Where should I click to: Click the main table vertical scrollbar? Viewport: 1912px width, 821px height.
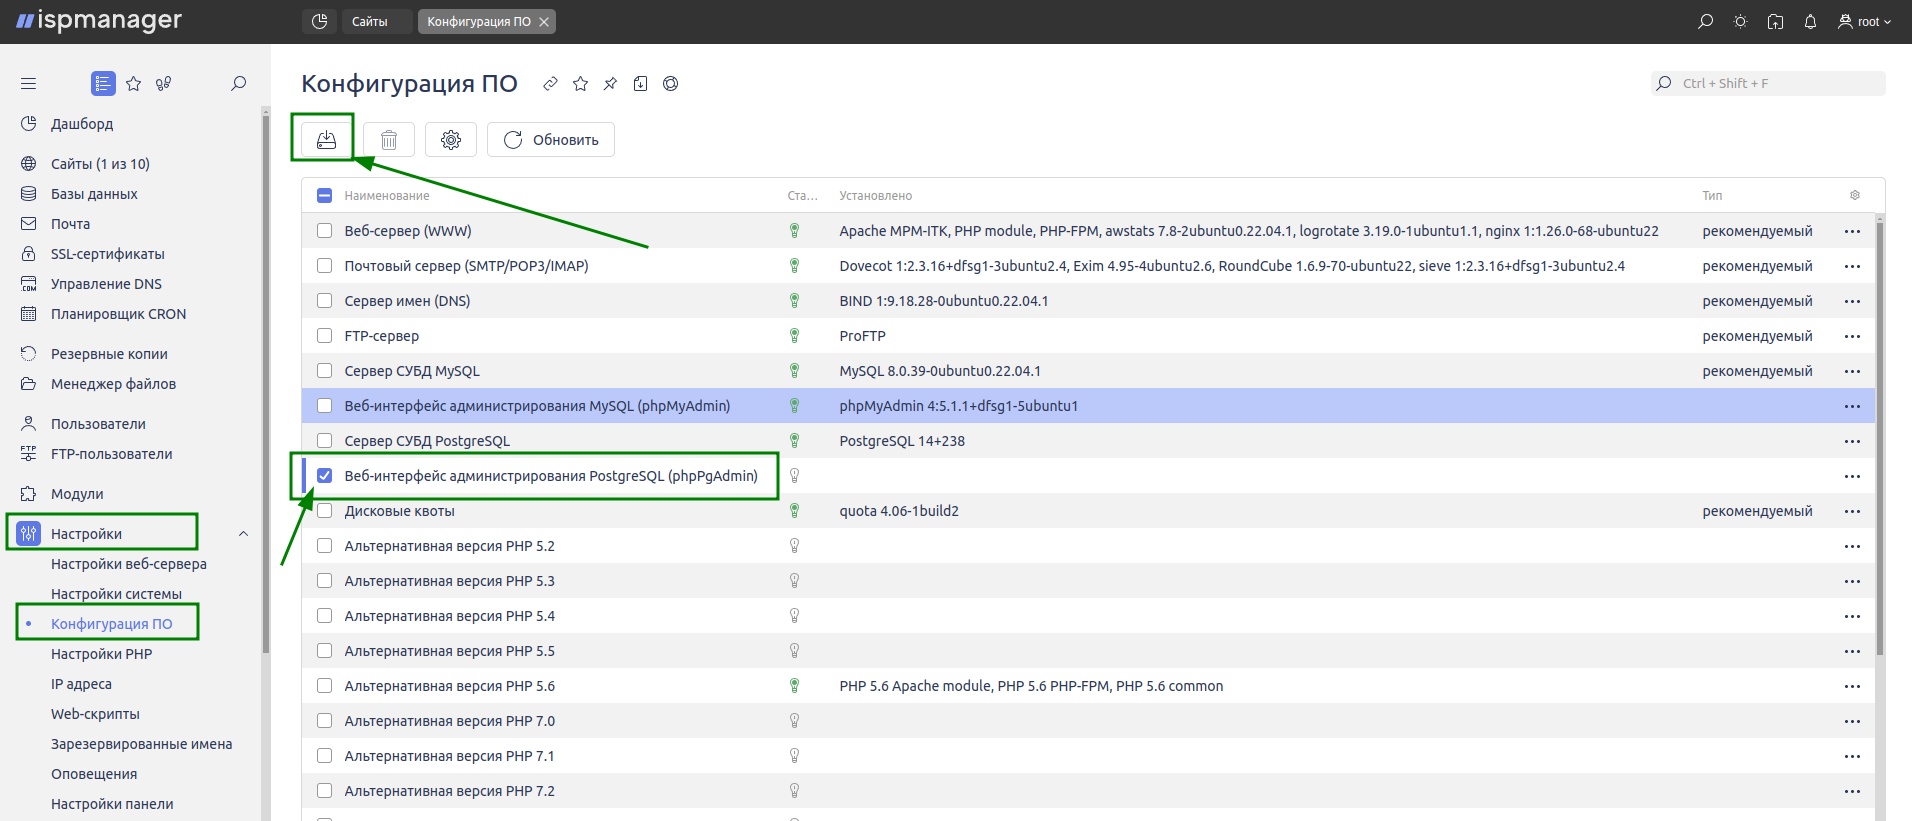[1880, 438]
